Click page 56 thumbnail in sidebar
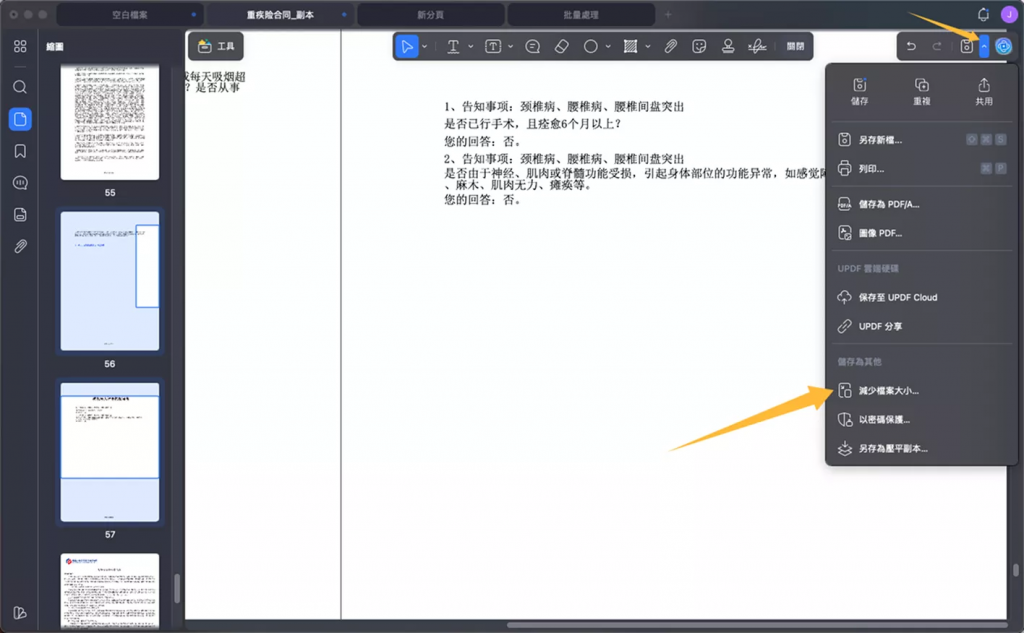1024x633 pixels. click(x=110, y=279)
